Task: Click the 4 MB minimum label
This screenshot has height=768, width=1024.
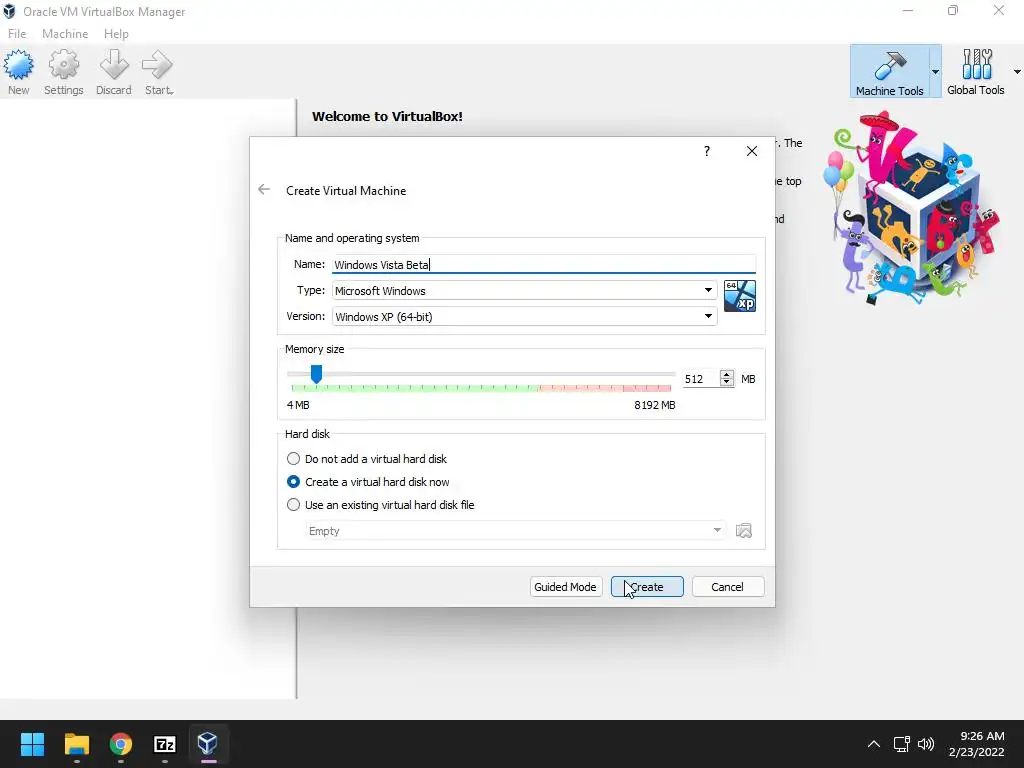Action: coord(298,405)
